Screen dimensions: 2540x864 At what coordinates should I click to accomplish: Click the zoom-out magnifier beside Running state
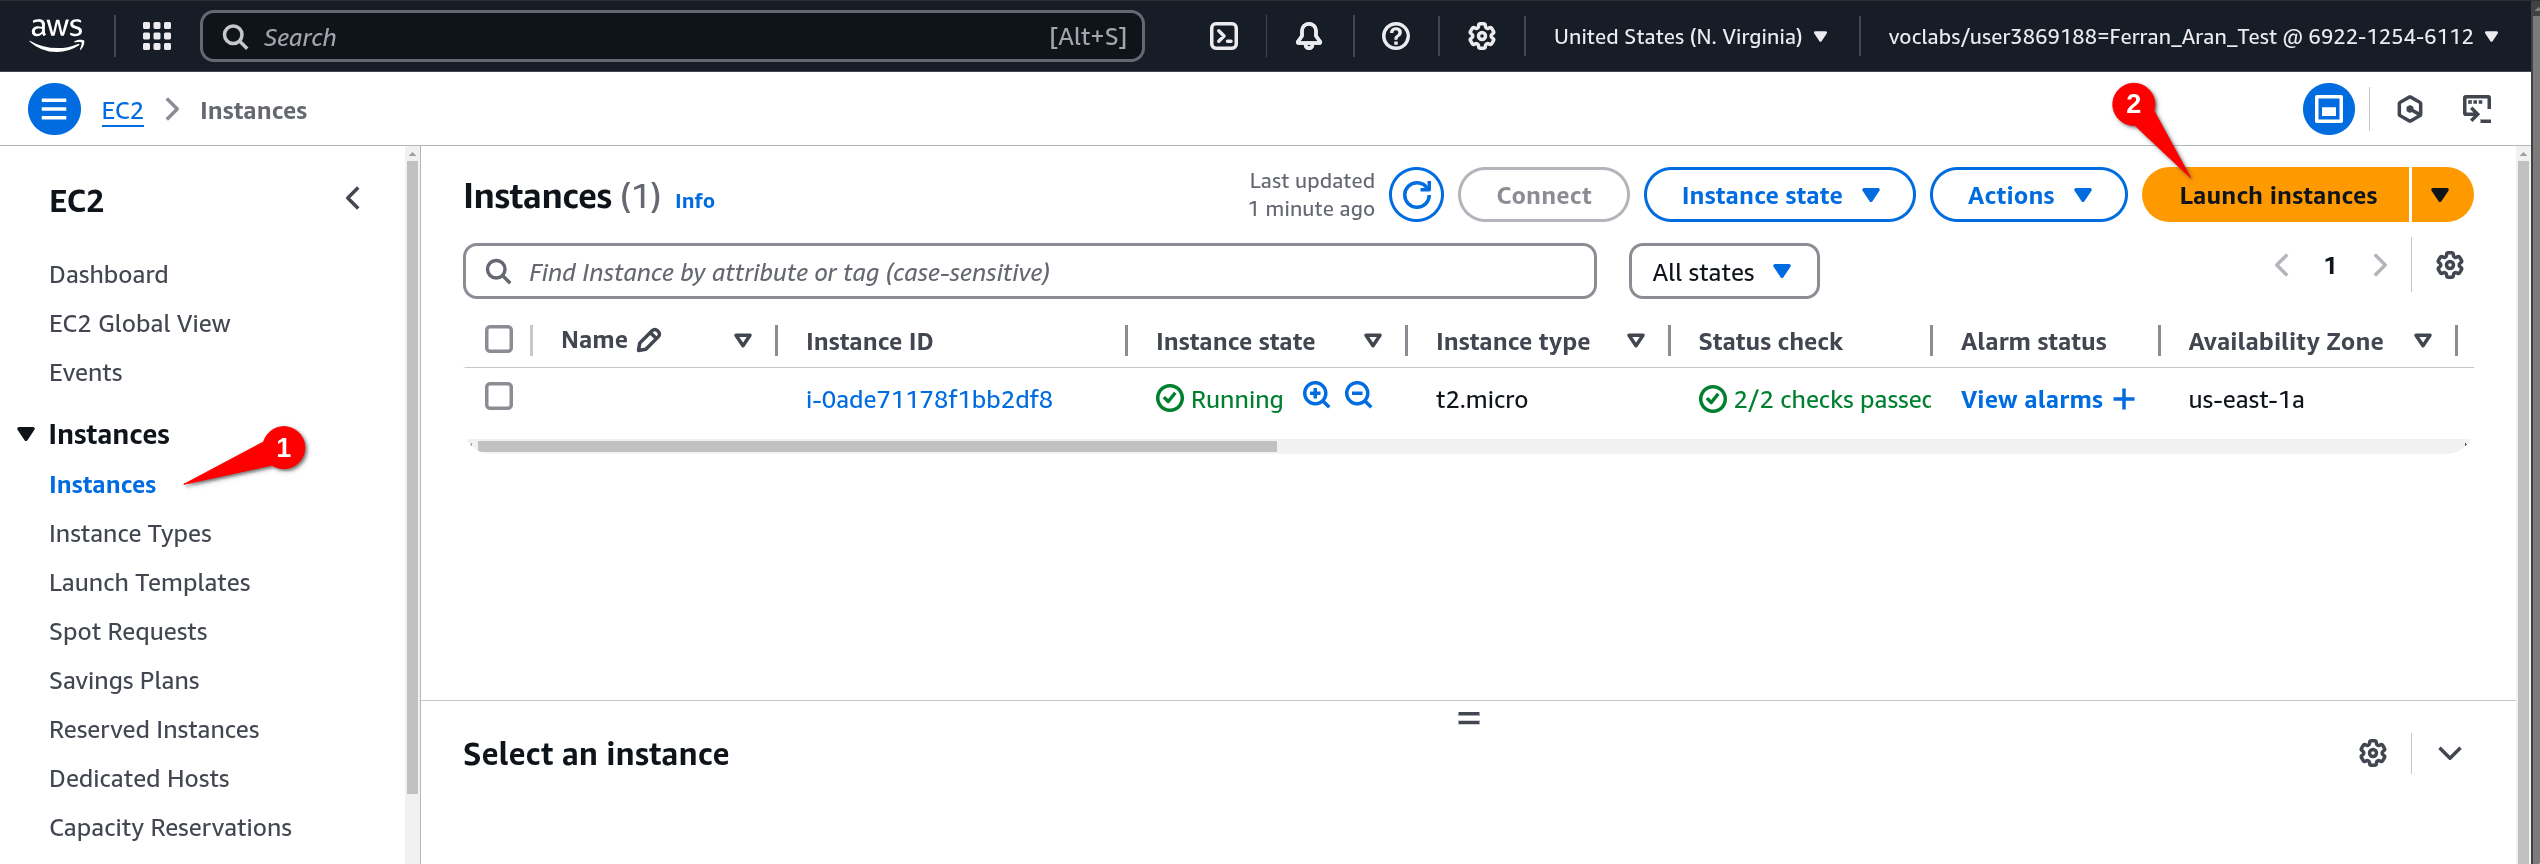coord(1358,396)
